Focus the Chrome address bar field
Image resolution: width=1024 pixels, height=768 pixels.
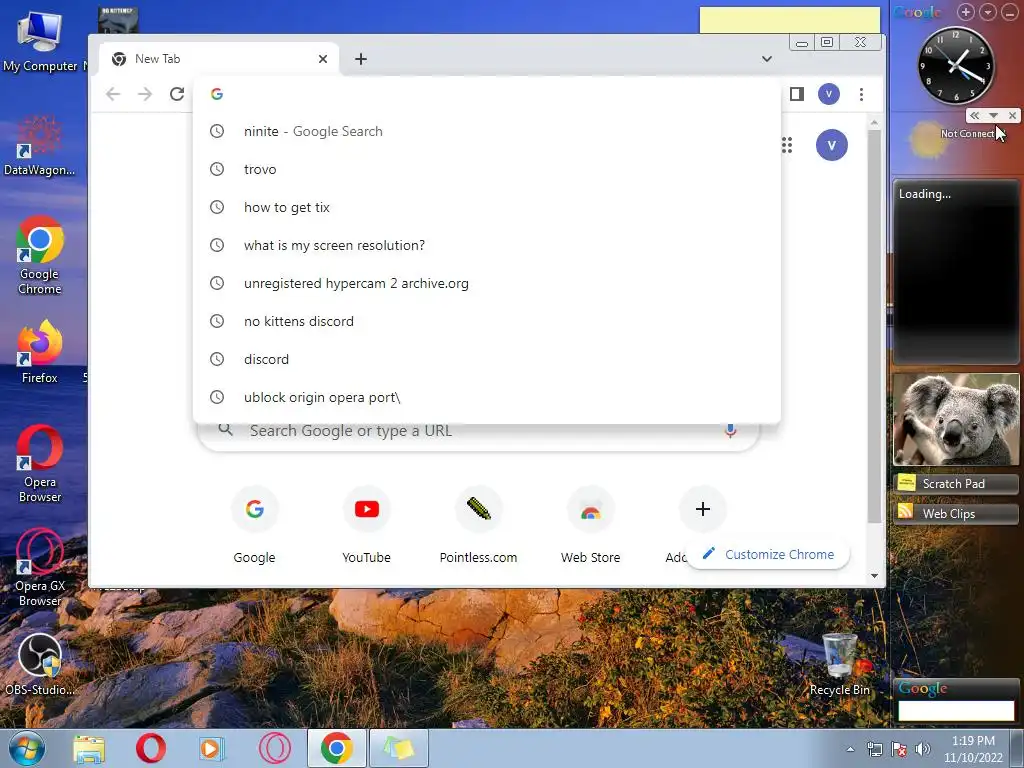[x=487, y=94]
